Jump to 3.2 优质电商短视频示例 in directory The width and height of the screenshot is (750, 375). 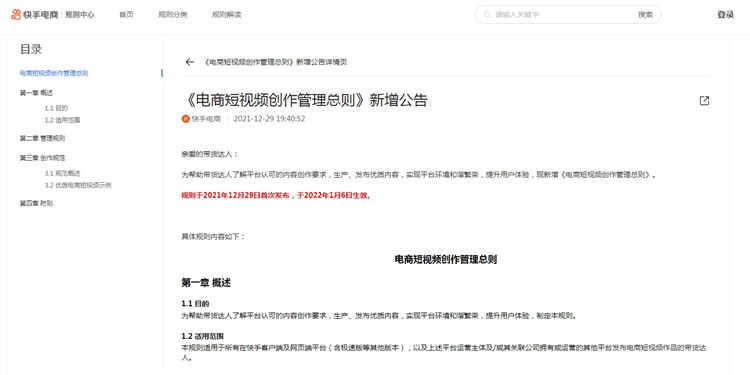coord(78,185)
